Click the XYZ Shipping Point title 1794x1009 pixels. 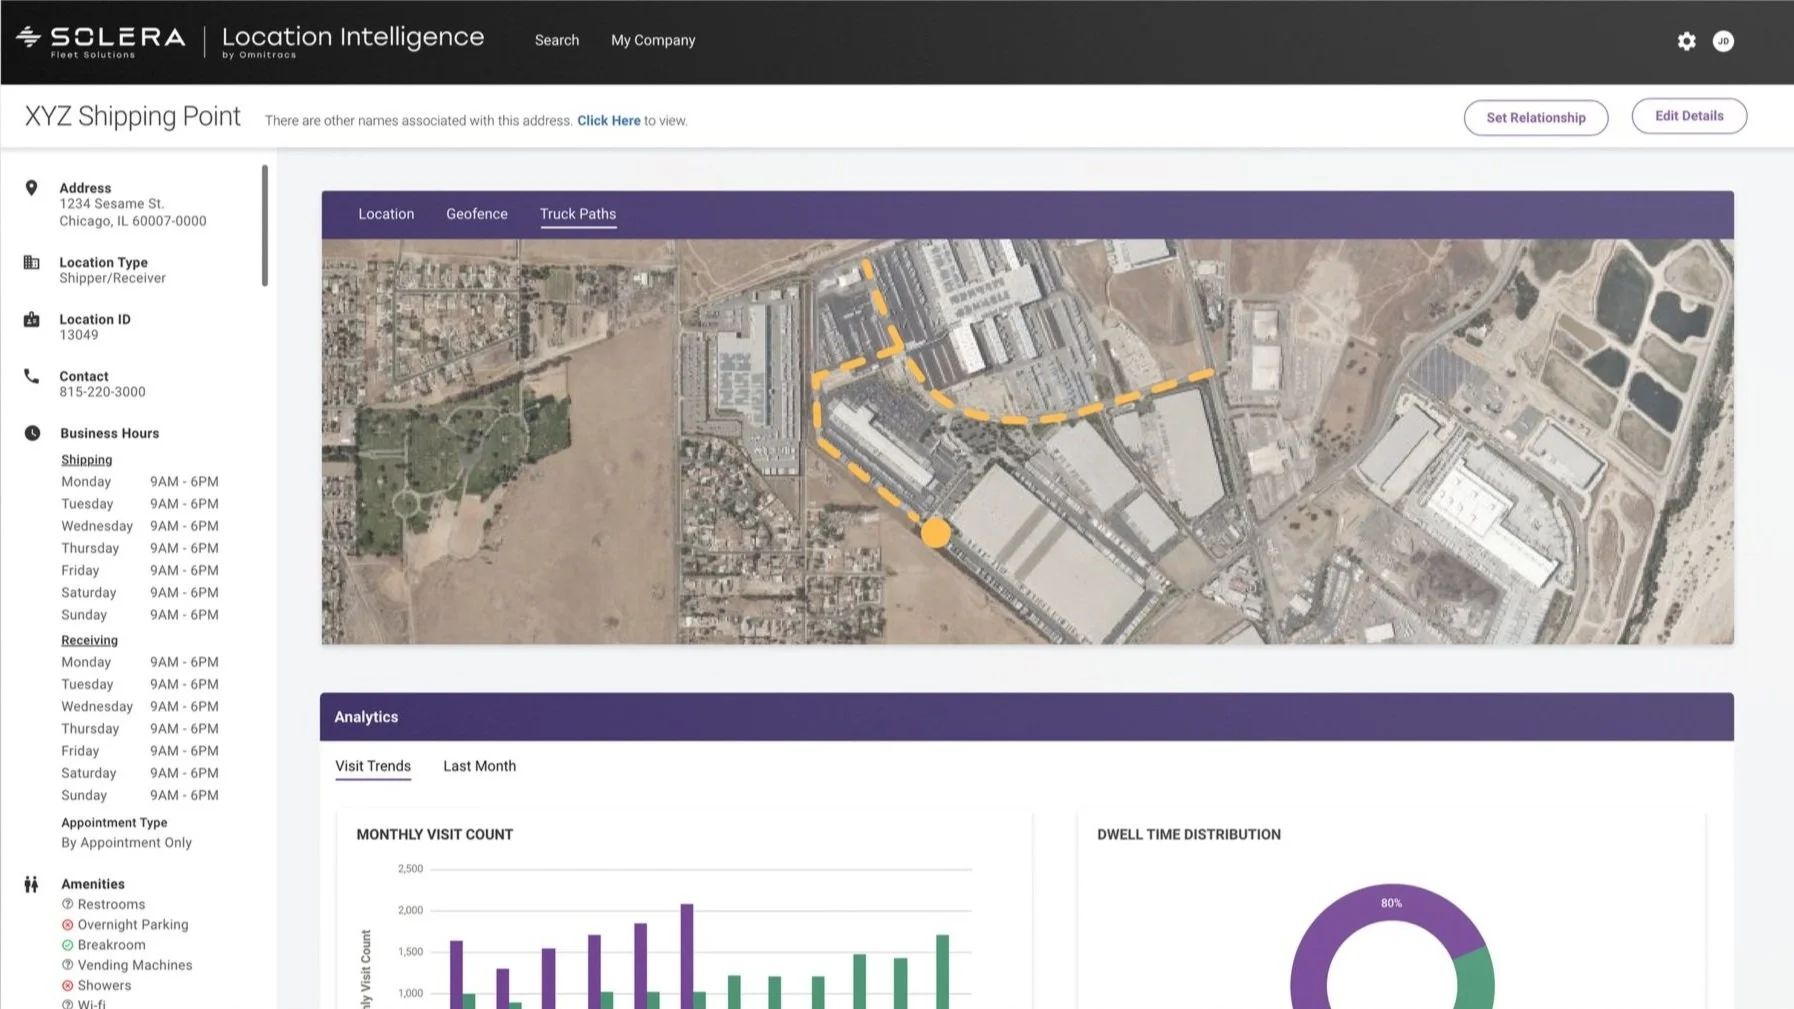(133, 116)
